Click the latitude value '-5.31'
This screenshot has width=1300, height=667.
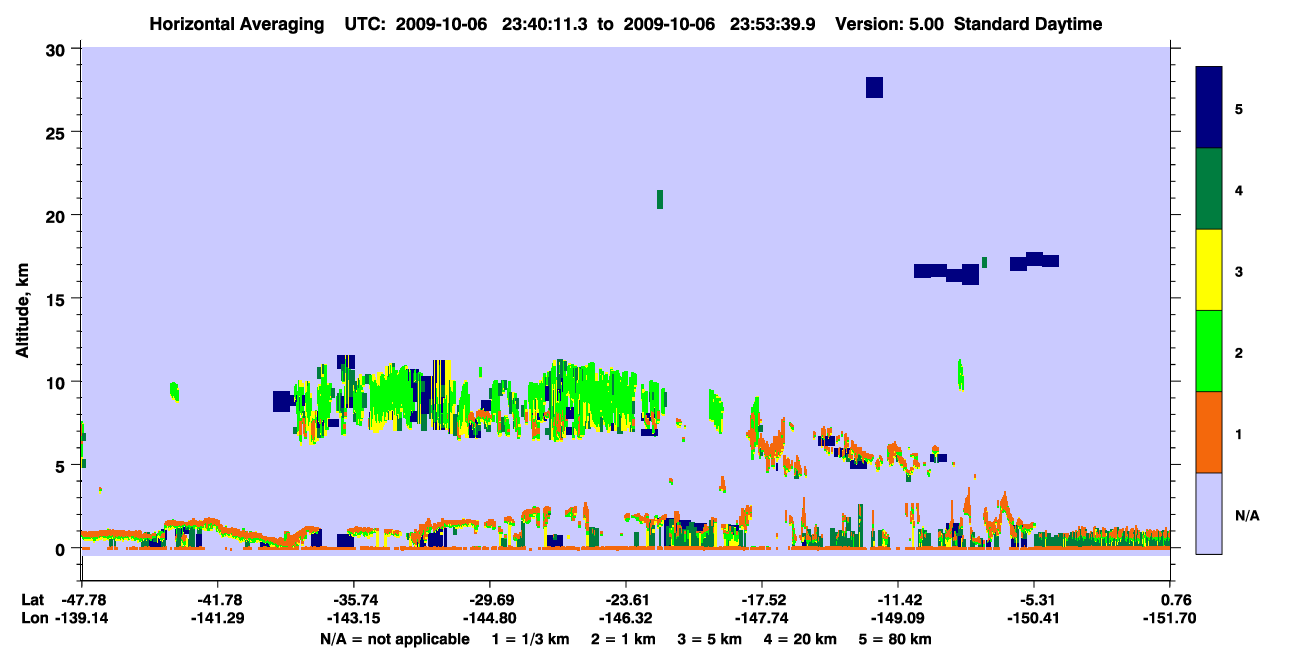pos(1034,600)
